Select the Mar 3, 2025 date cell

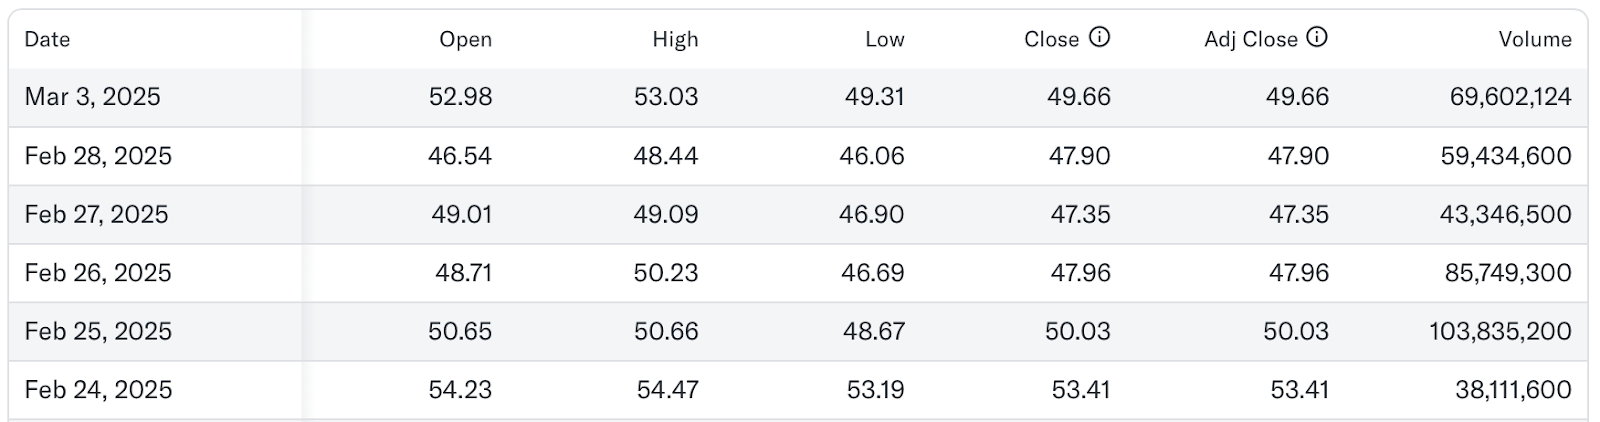[x=93, y=97]
